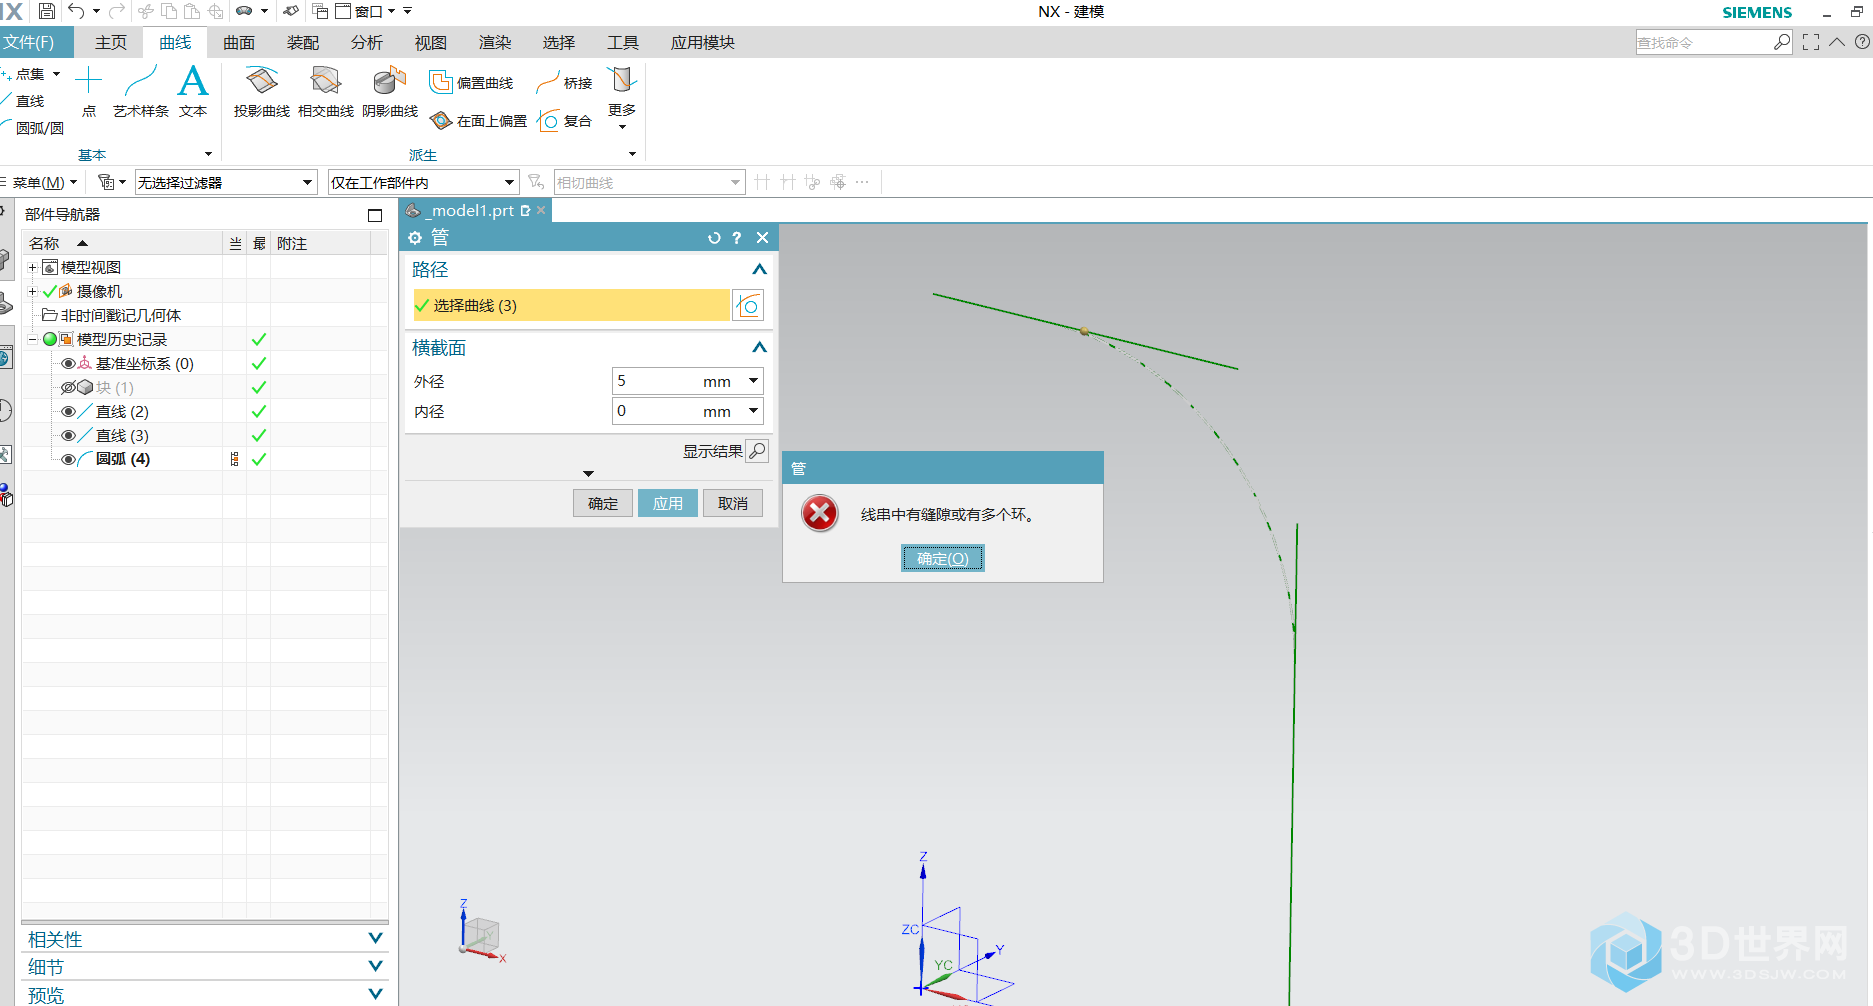Select the Composite (复合) curve tool
The image size is (1873, 1006).
click(564, 121)
